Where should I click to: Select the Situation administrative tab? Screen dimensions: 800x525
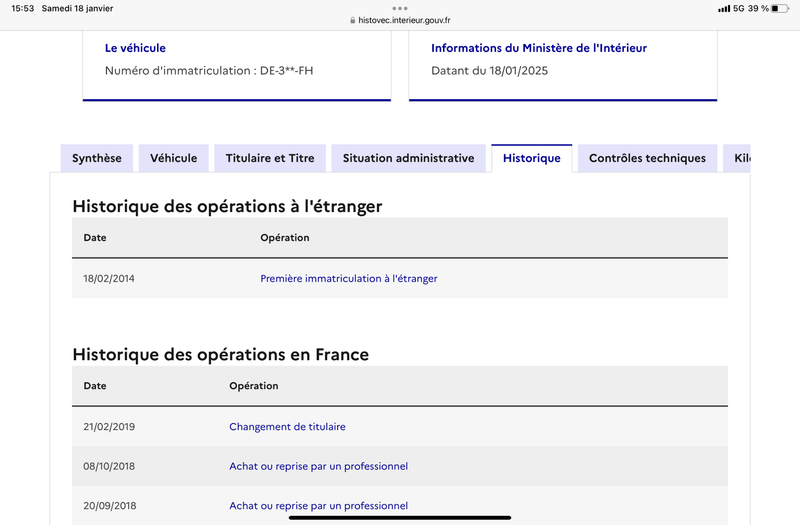(408, 158)
